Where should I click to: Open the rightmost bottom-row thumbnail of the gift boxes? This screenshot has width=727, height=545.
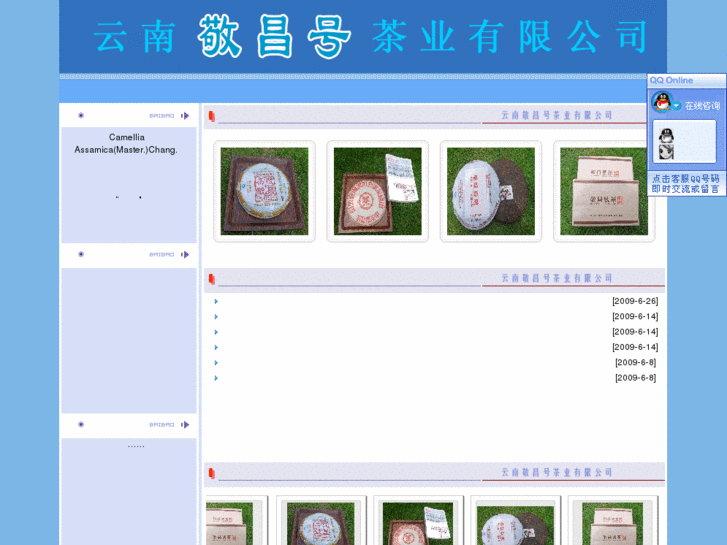pyautogui.click(x=612, y=523)
